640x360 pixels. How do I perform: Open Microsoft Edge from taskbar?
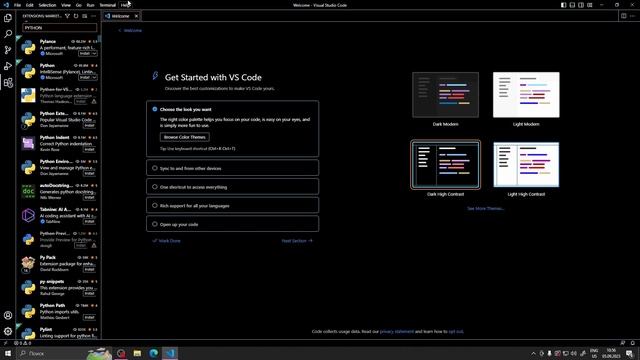(x=153, y=353)
